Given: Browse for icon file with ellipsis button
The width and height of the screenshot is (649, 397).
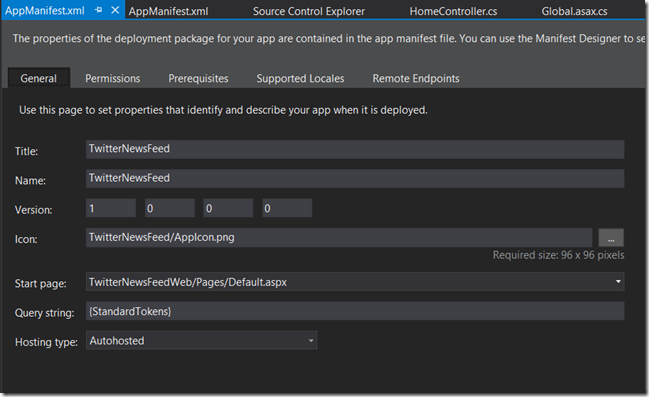Looking at the screenshot, I should [611, 238].
